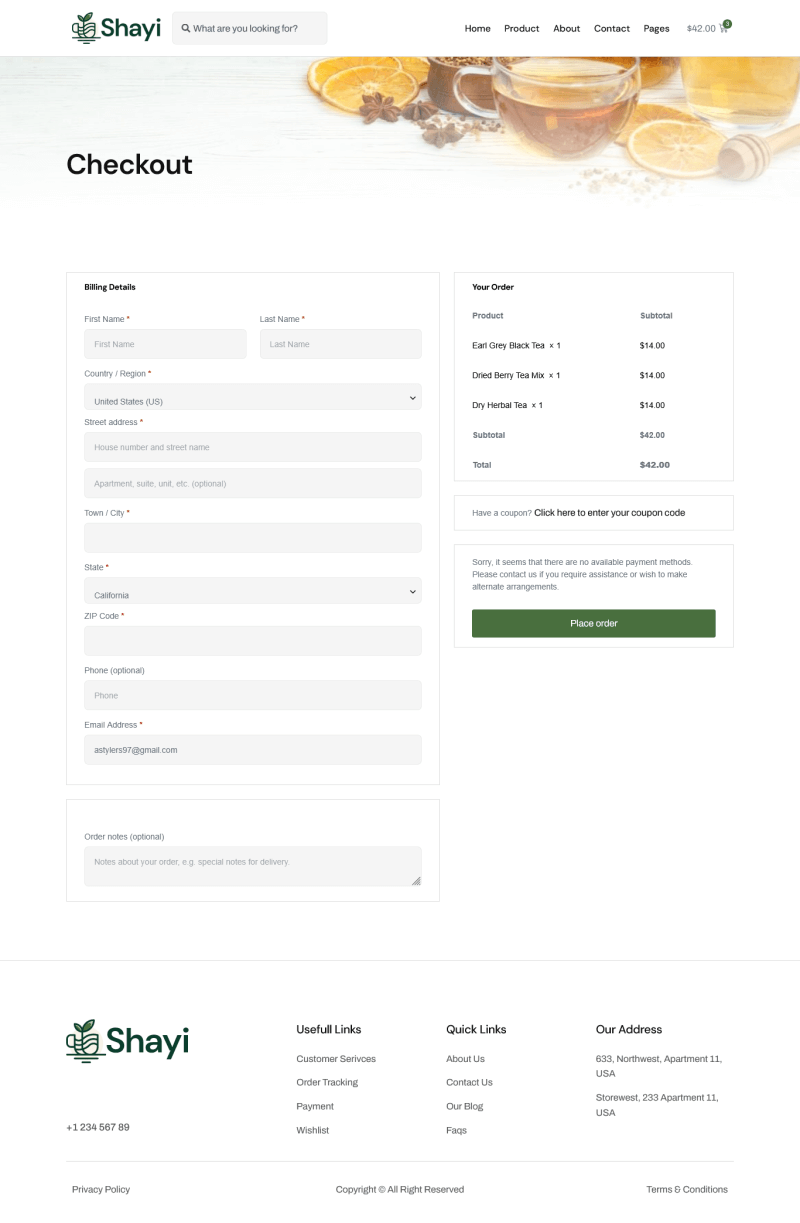Viewport: 800px width, 1223px height.
Task: Click the header search box
Action: tap(256, 29)
